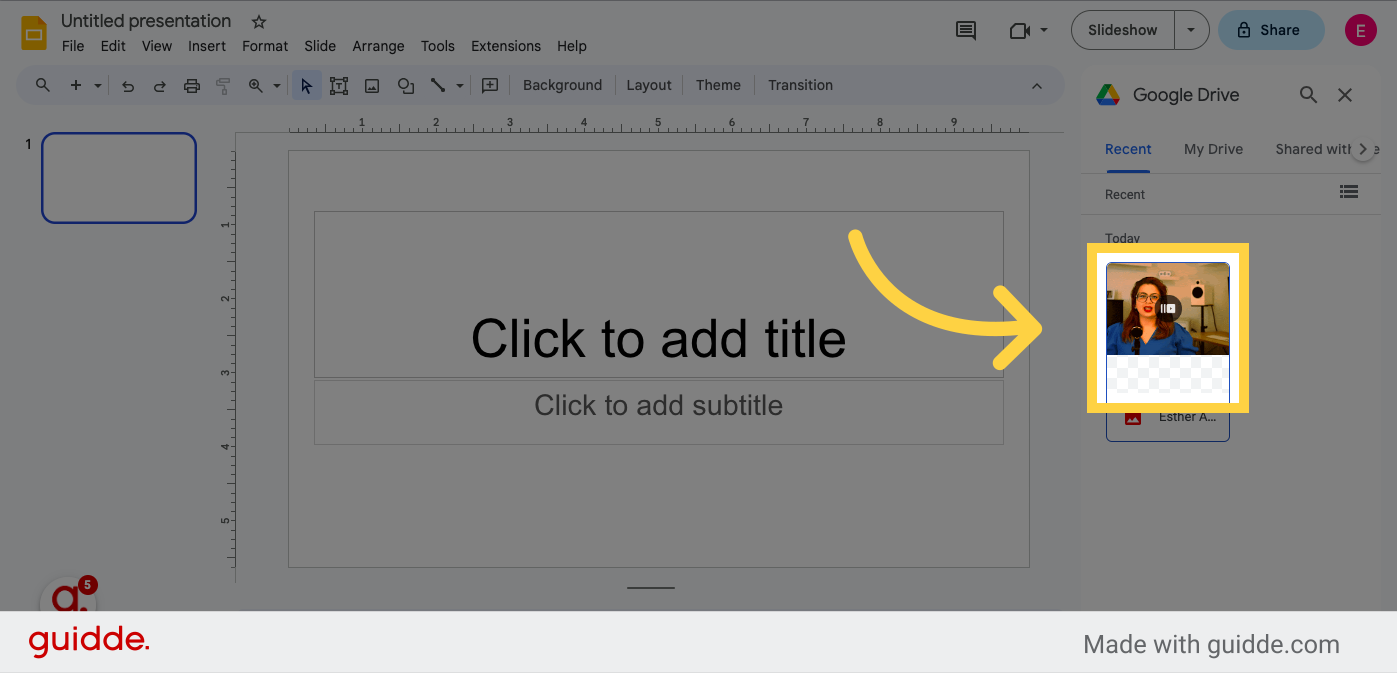Click the Redo icon

[x=159, y=85]
